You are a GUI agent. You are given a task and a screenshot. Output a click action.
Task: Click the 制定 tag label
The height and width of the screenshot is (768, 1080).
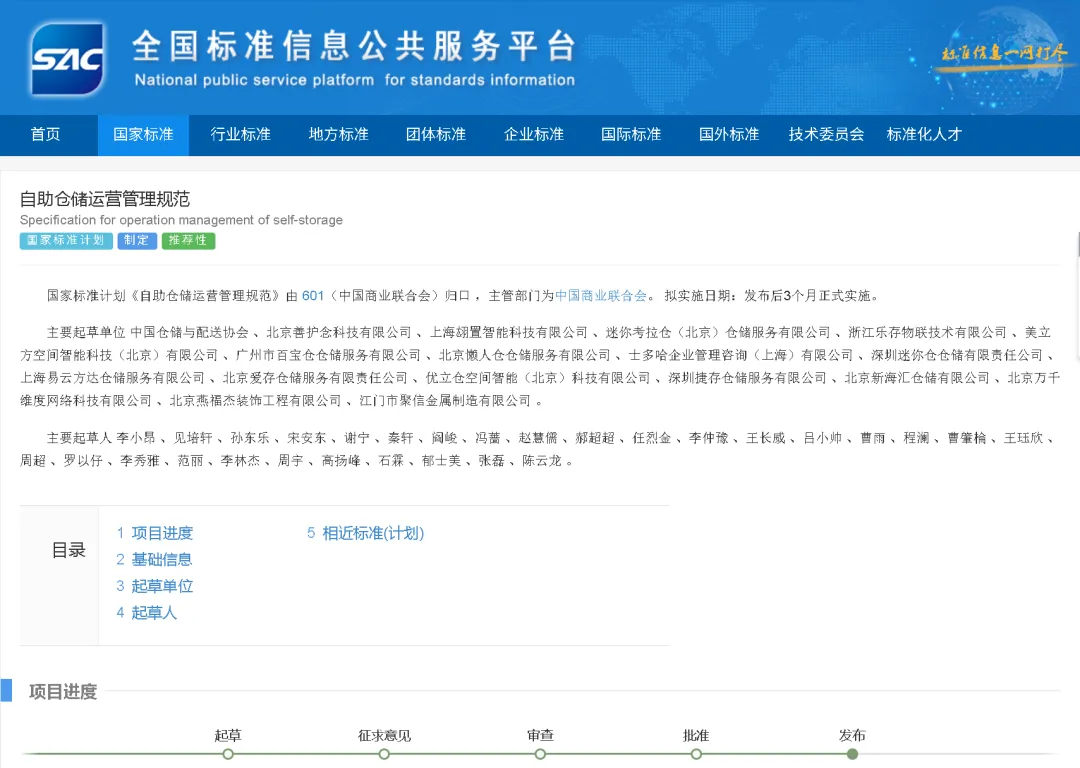[136, 240]
